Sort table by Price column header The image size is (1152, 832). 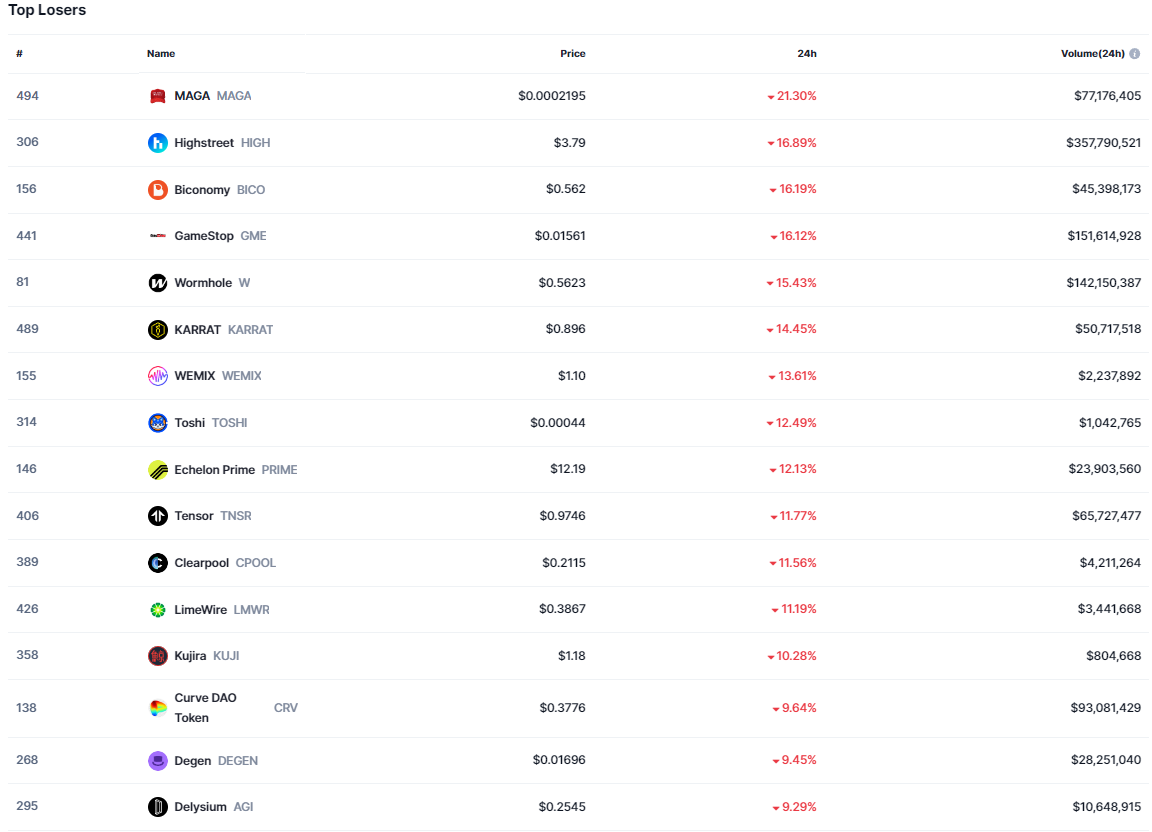point(572,54)
